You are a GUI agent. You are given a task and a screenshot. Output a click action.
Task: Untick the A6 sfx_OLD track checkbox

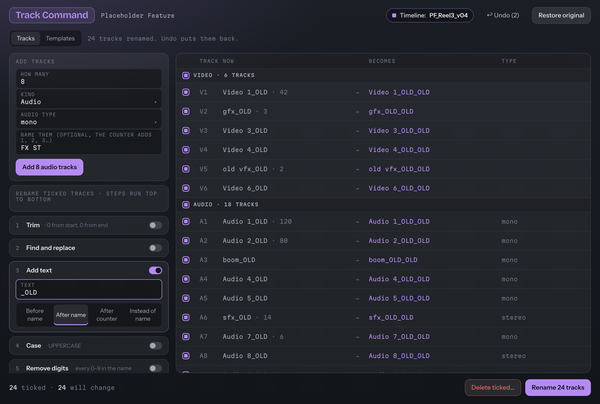(186, 317)
